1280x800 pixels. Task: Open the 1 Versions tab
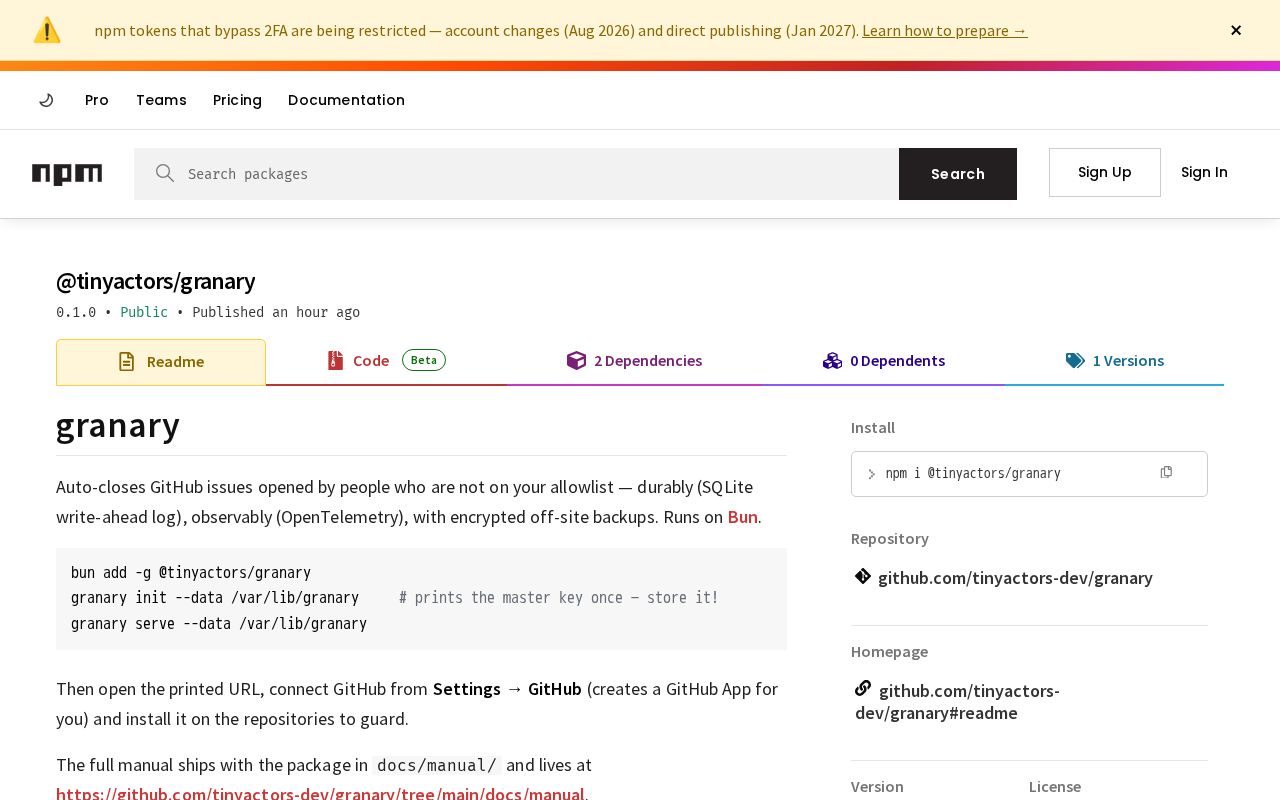tap(1115, 361)
